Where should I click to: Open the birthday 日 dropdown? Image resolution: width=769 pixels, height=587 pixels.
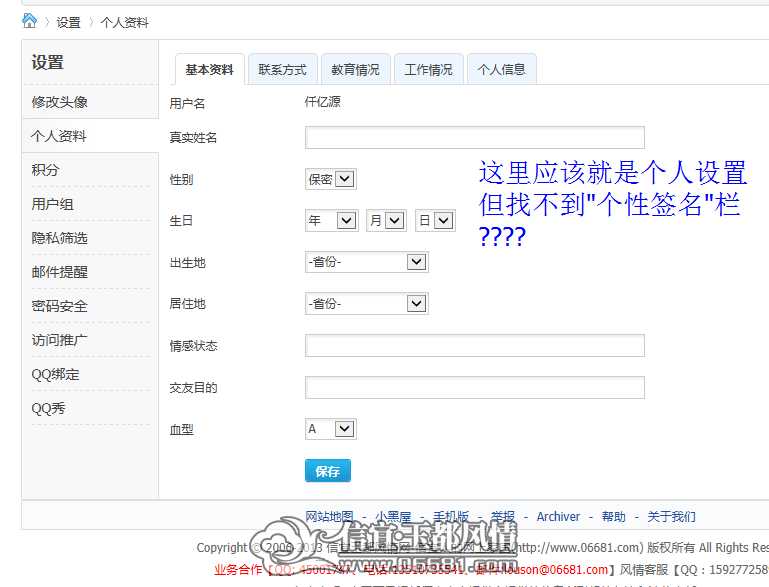click(435, 221)
